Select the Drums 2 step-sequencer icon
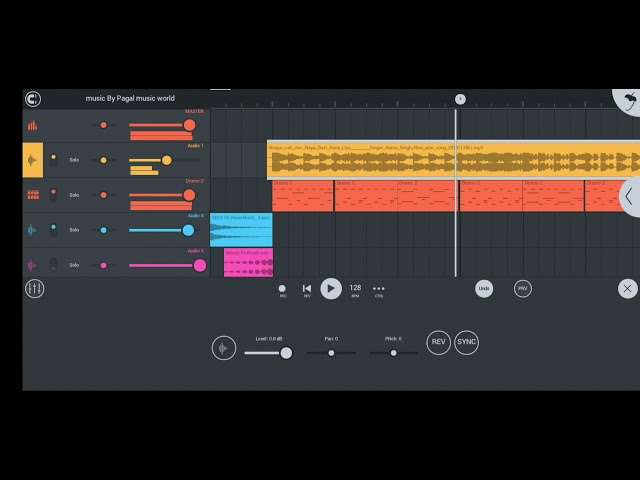The image size is (640, 480). tap(33, 195)
